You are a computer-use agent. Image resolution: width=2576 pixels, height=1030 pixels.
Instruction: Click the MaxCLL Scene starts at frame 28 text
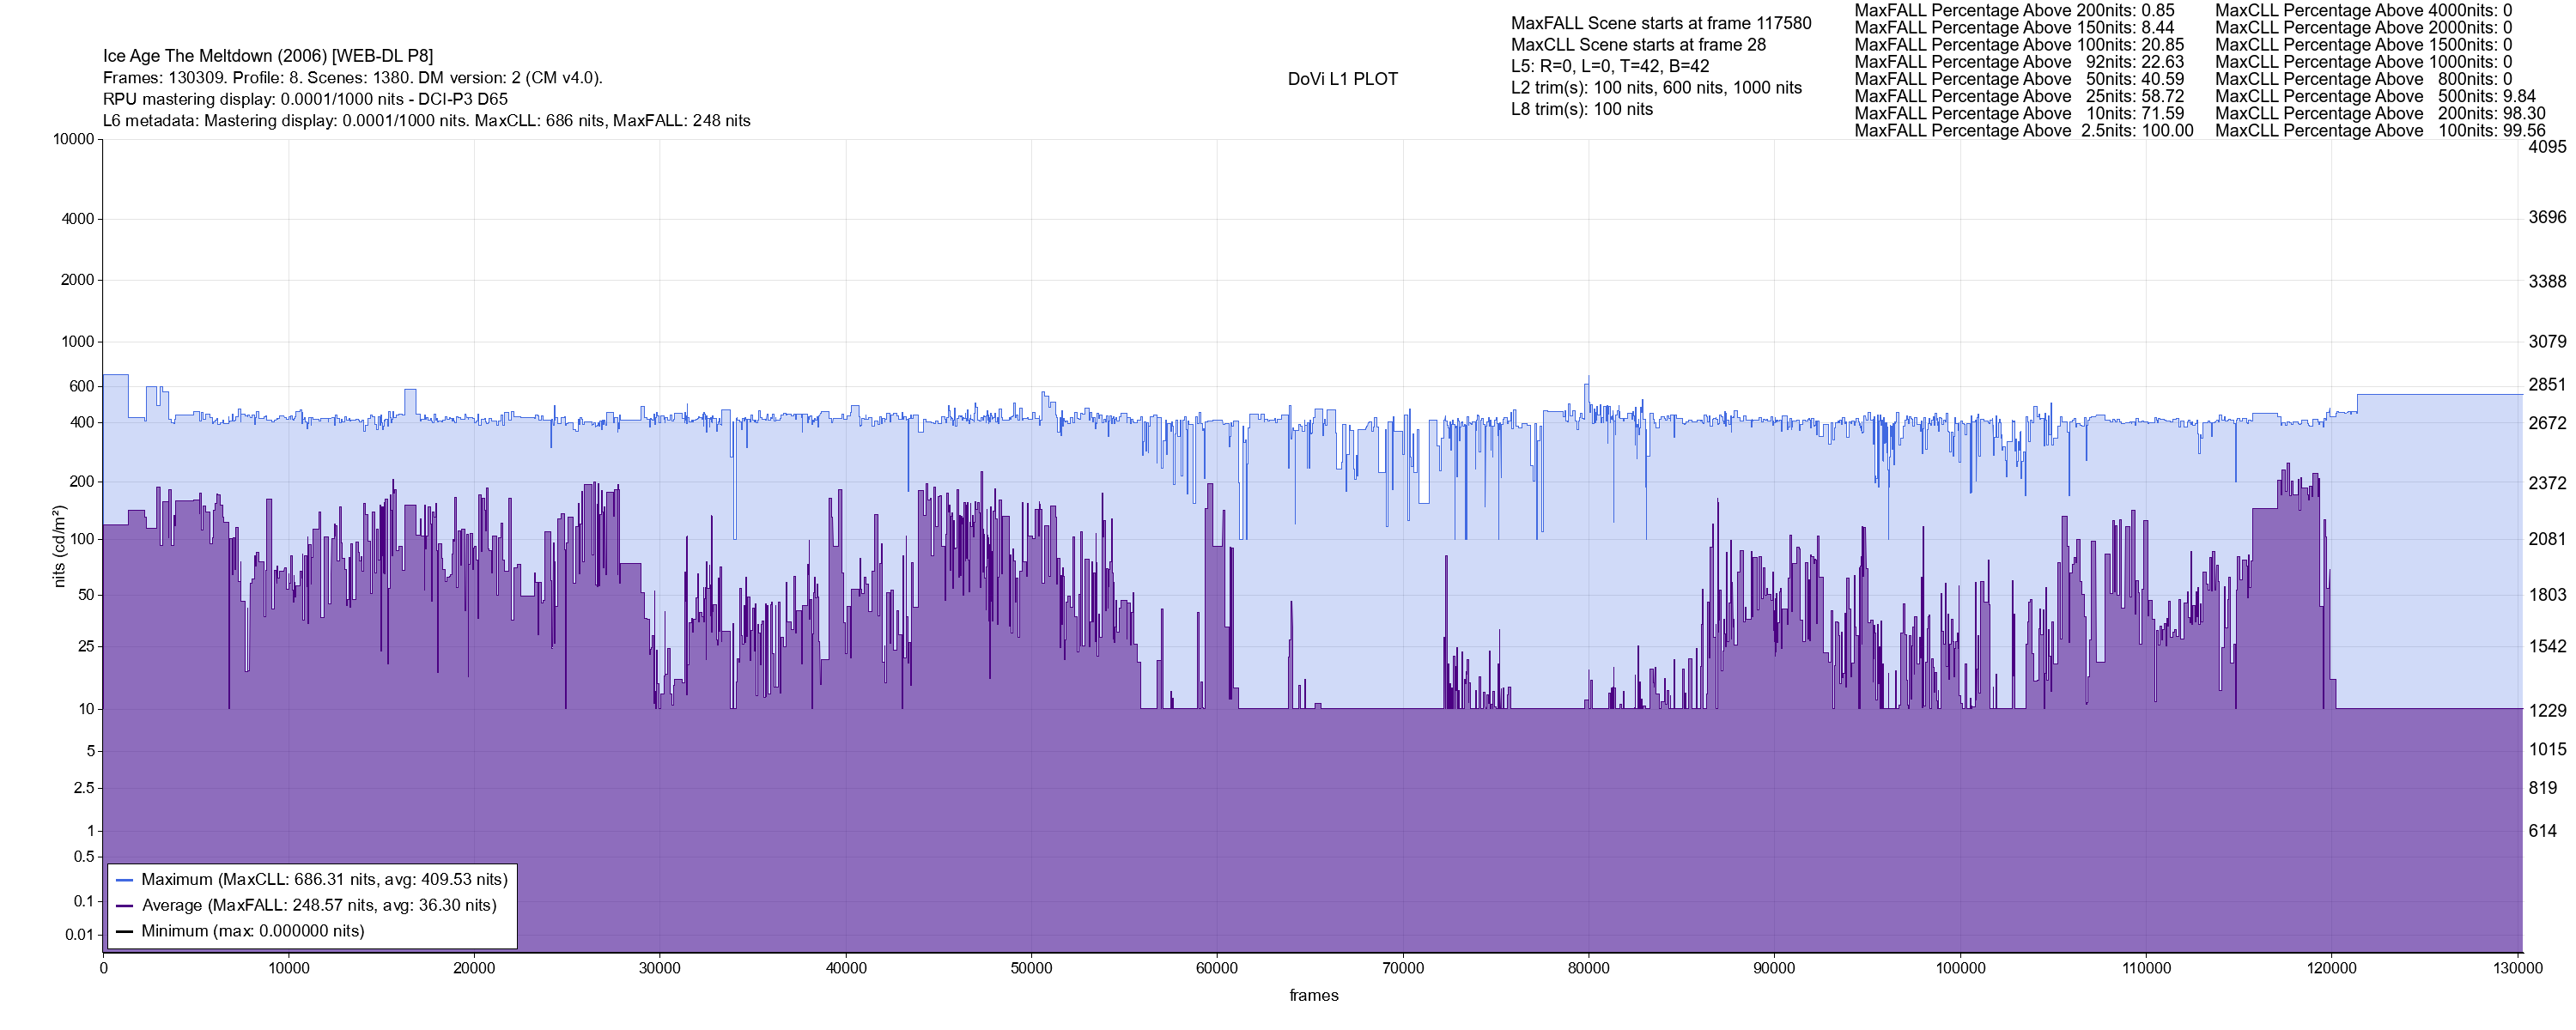(1637, 45)
